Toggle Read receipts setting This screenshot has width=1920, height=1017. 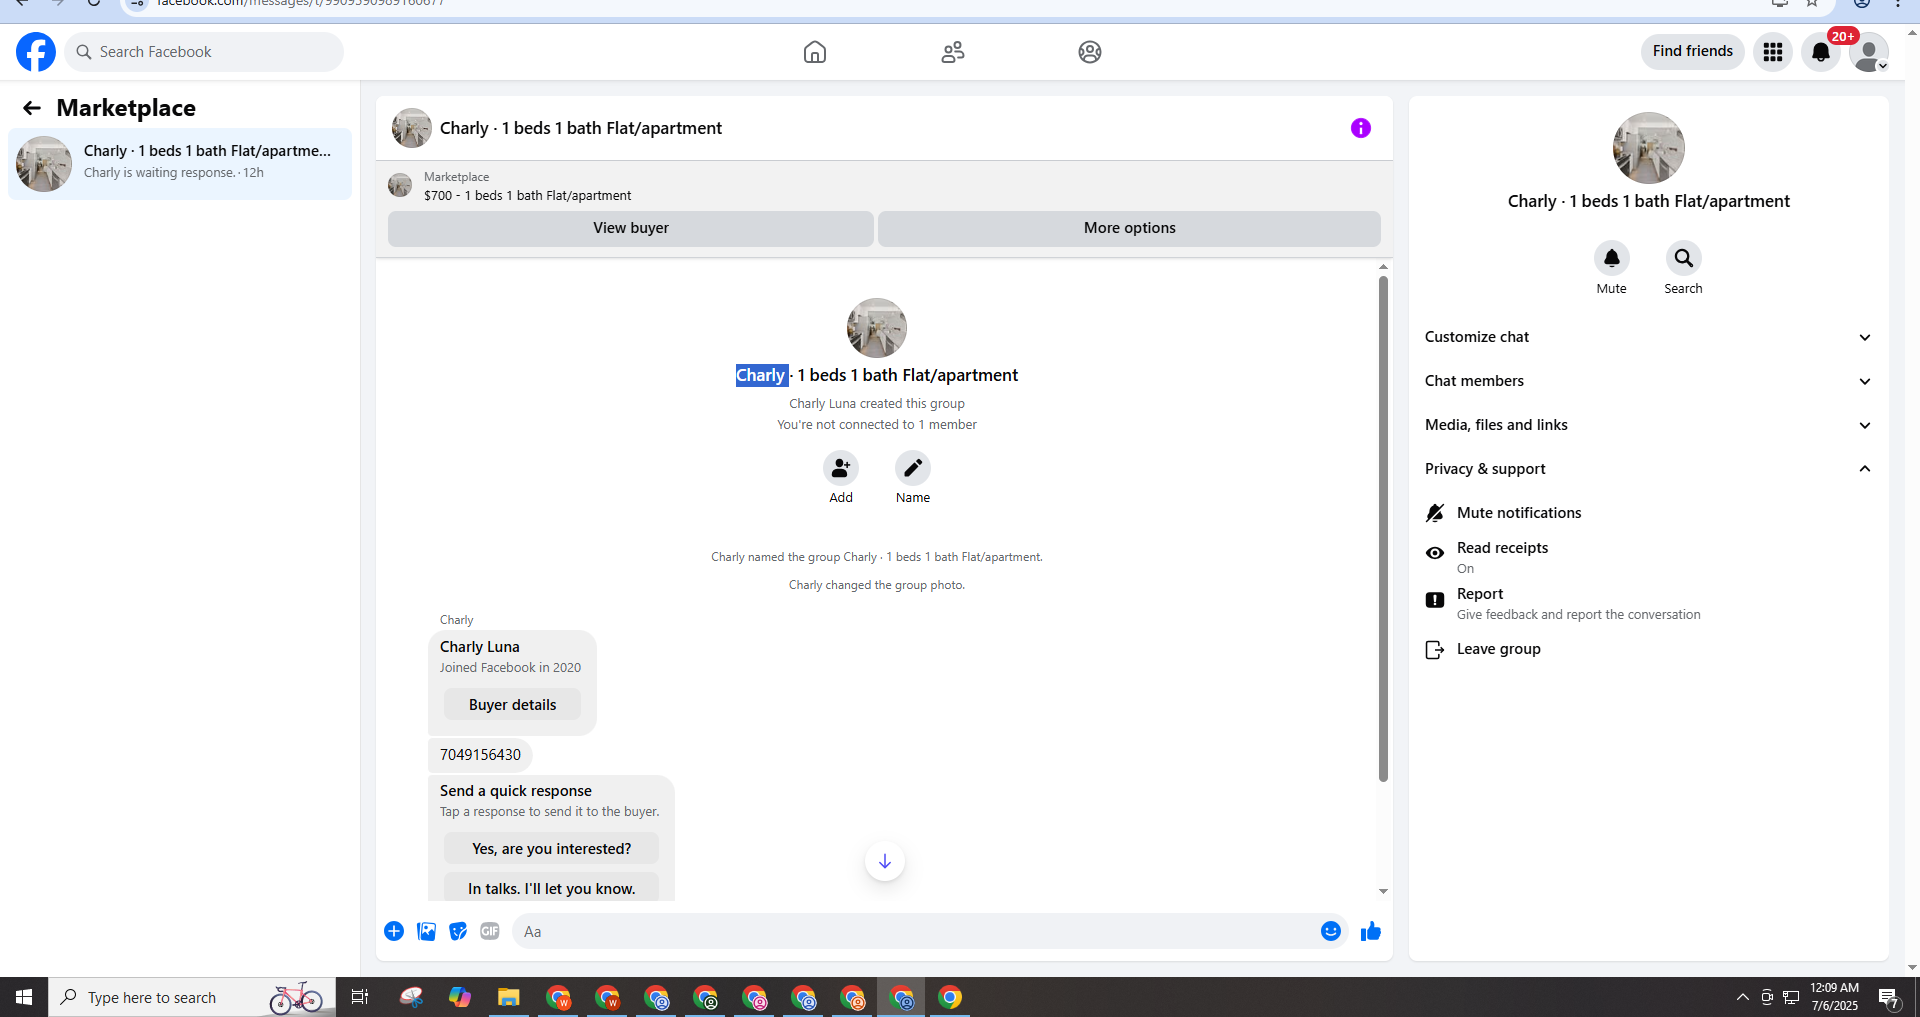tap(1649, 557)
